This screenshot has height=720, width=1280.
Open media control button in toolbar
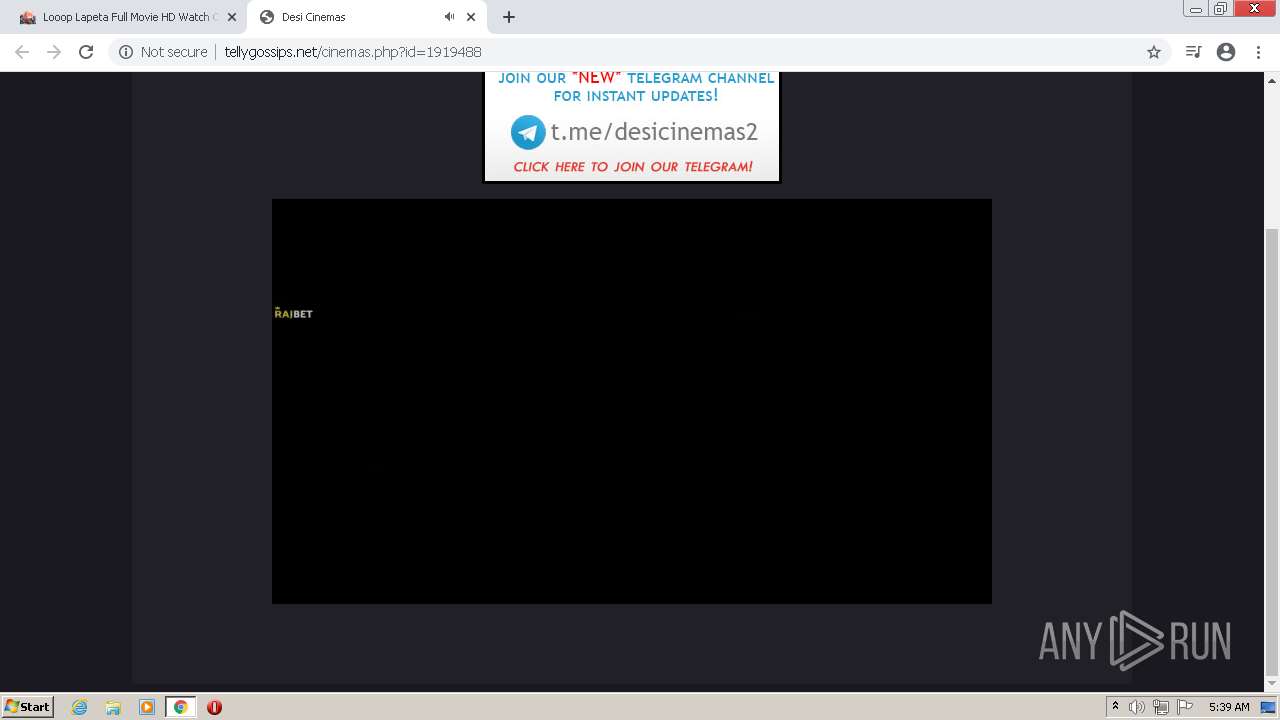pyautogui.click(x=1193, y=52)
